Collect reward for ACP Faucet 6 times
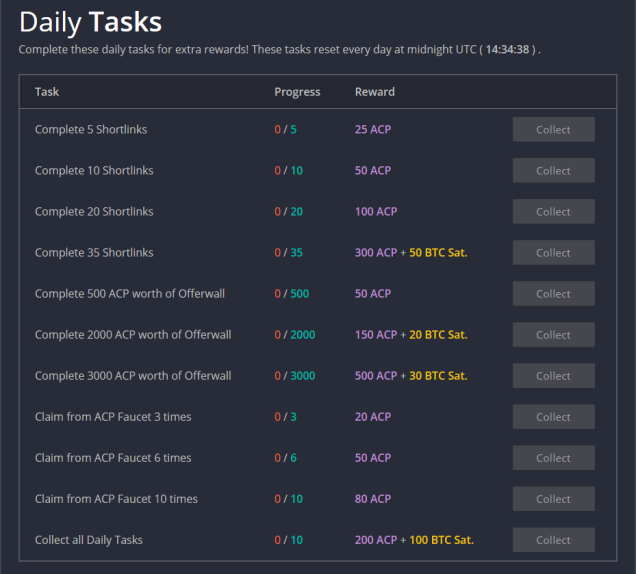The image size is (636, 574). (x=554, y=458)
